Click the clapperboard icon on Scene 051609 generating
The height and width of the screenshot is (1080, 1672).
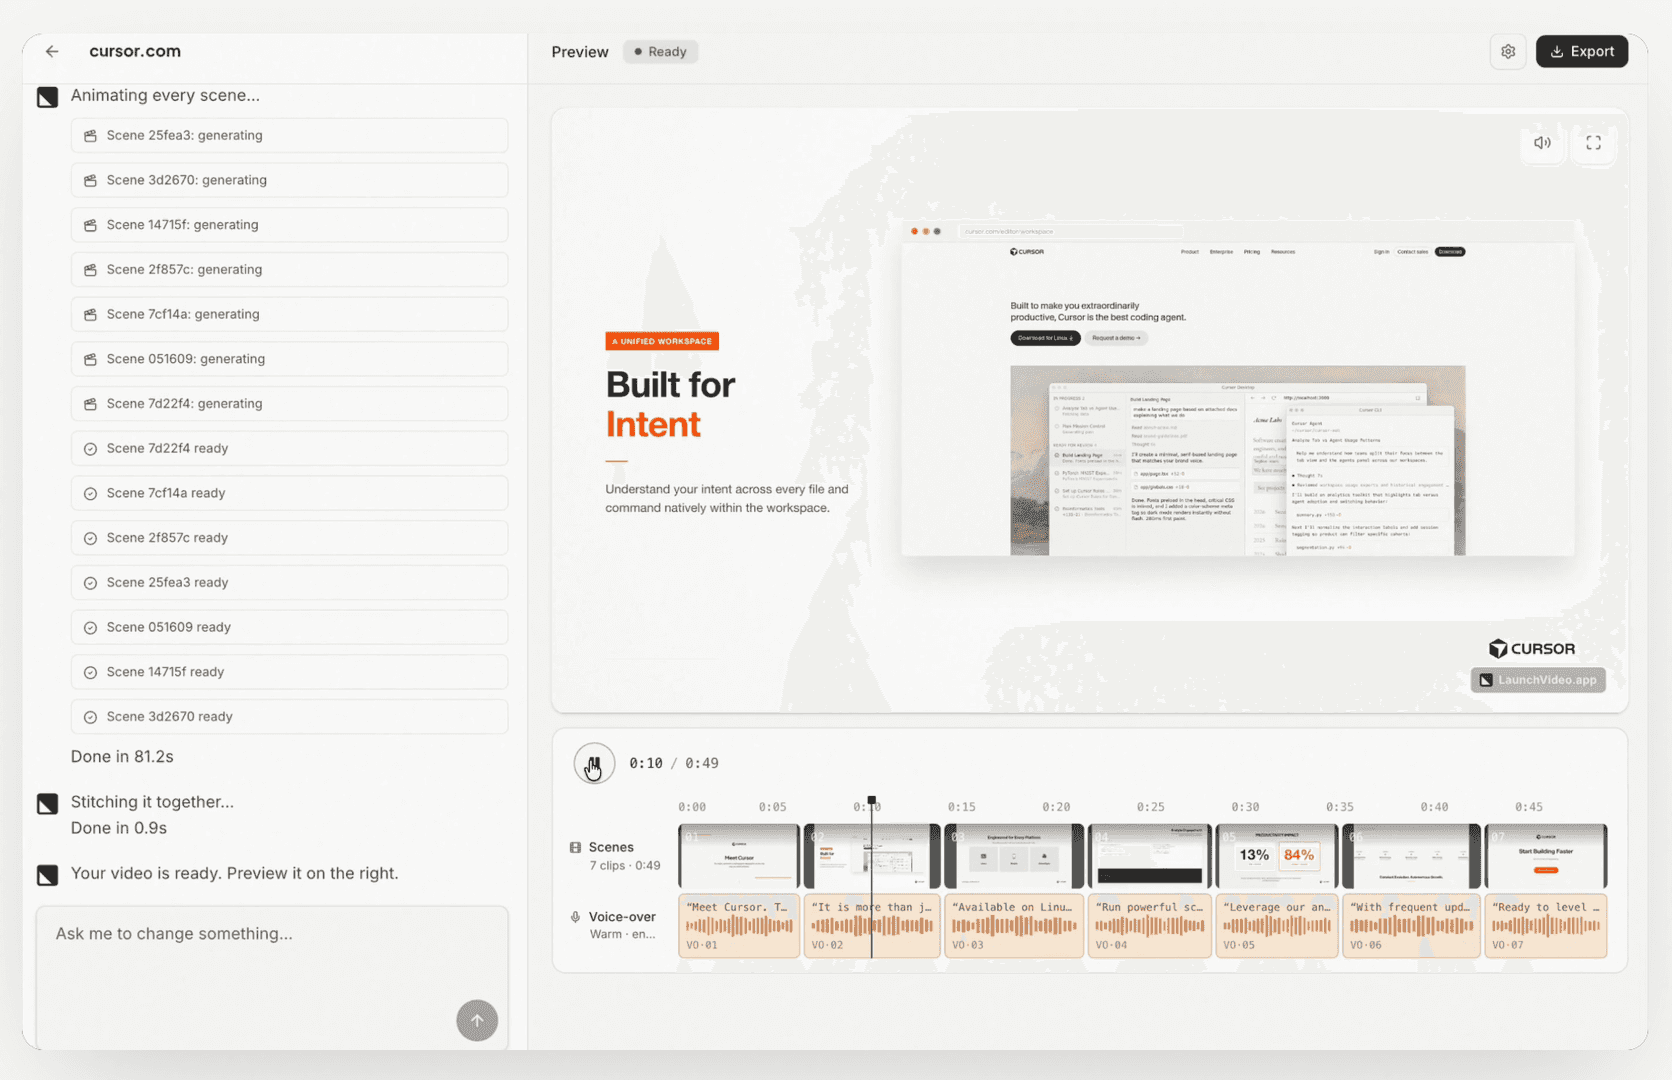click(91, 359)
